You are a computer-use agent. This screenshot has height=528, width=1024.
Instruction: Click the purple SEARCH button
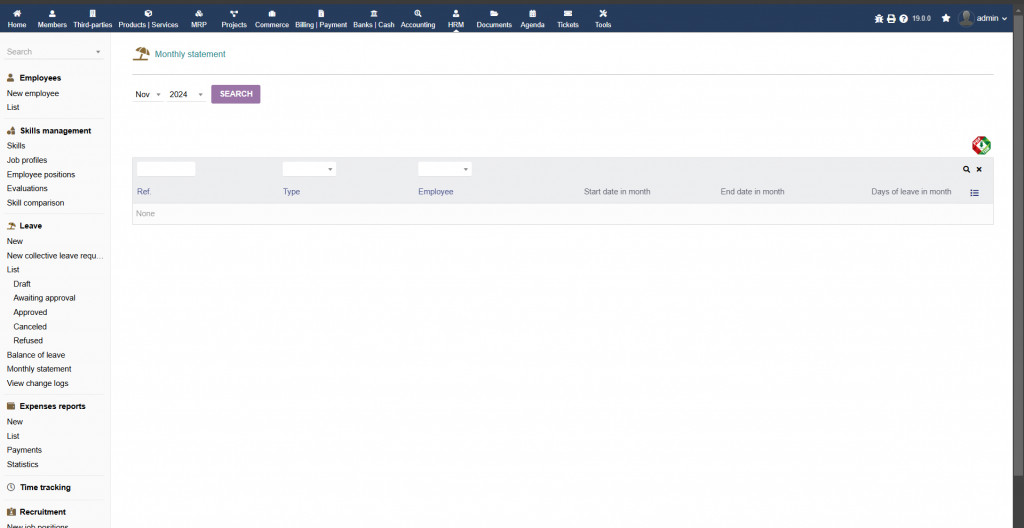coord(236,94)
